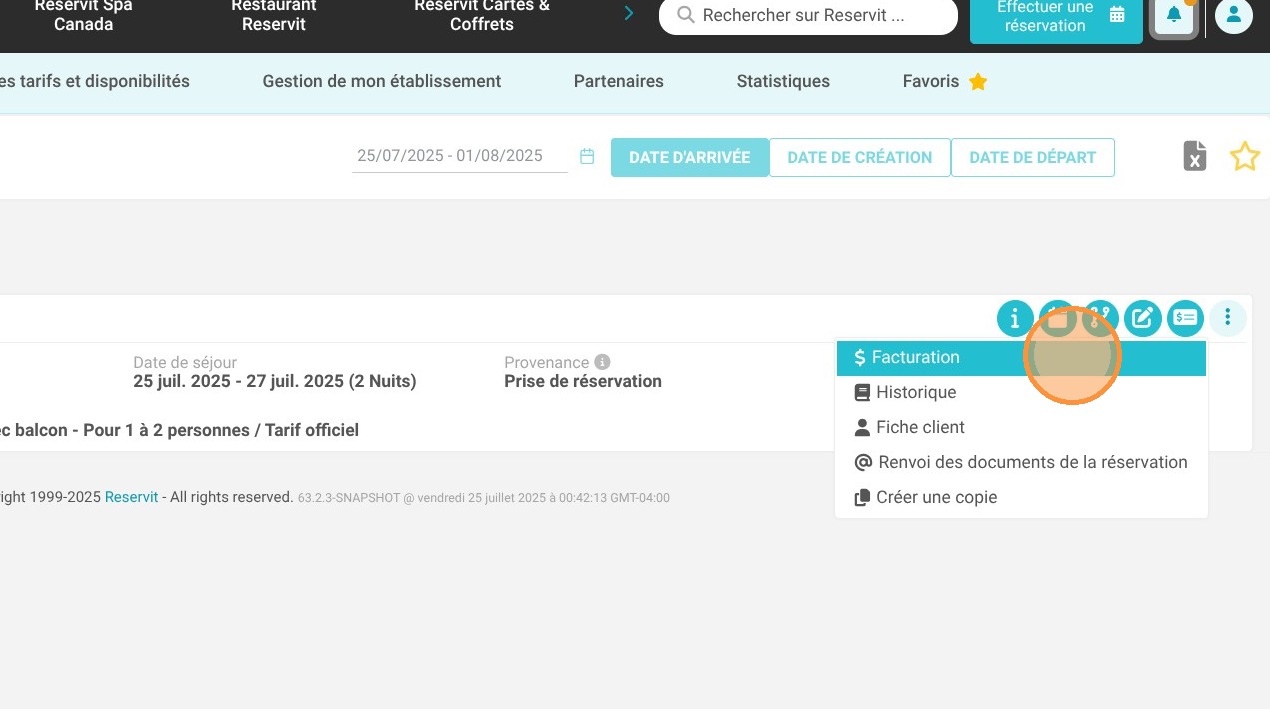This screenshot has height=709, width=1270.
Task: Go to the Statistiques menu
Action: (783, 81)
